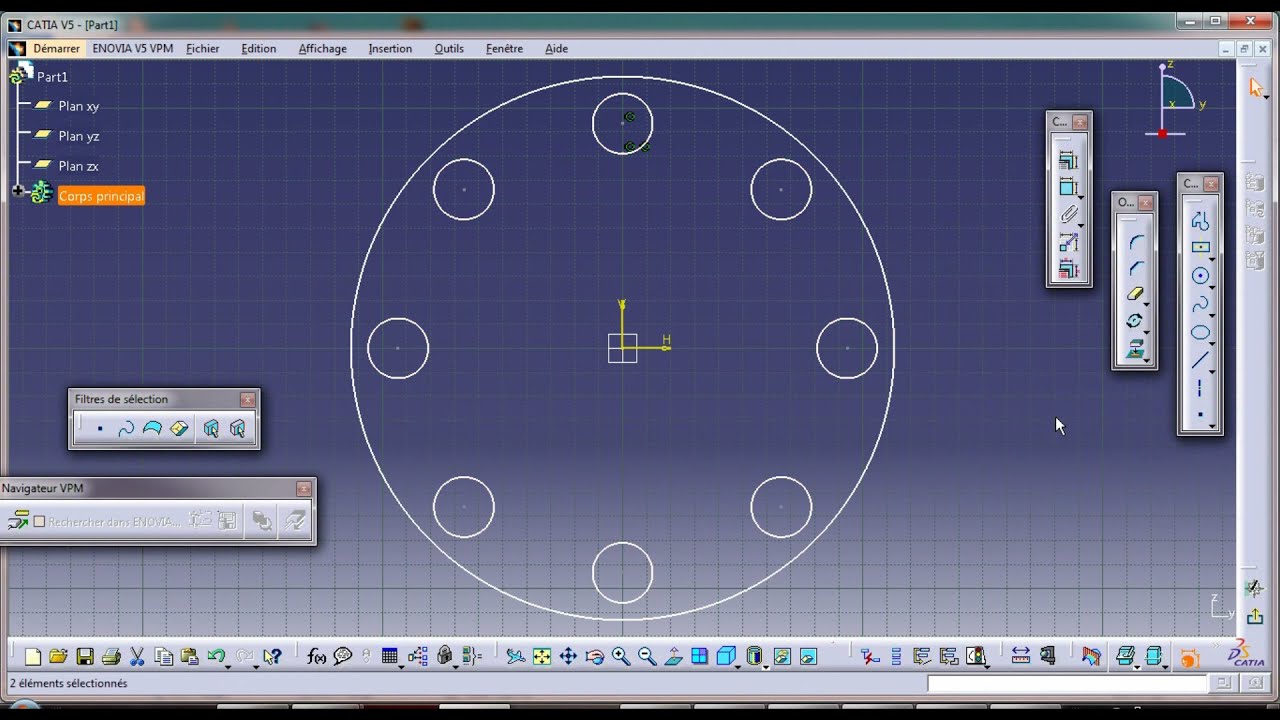
Task: Open the Outils menu
Action: pos(449,48)
